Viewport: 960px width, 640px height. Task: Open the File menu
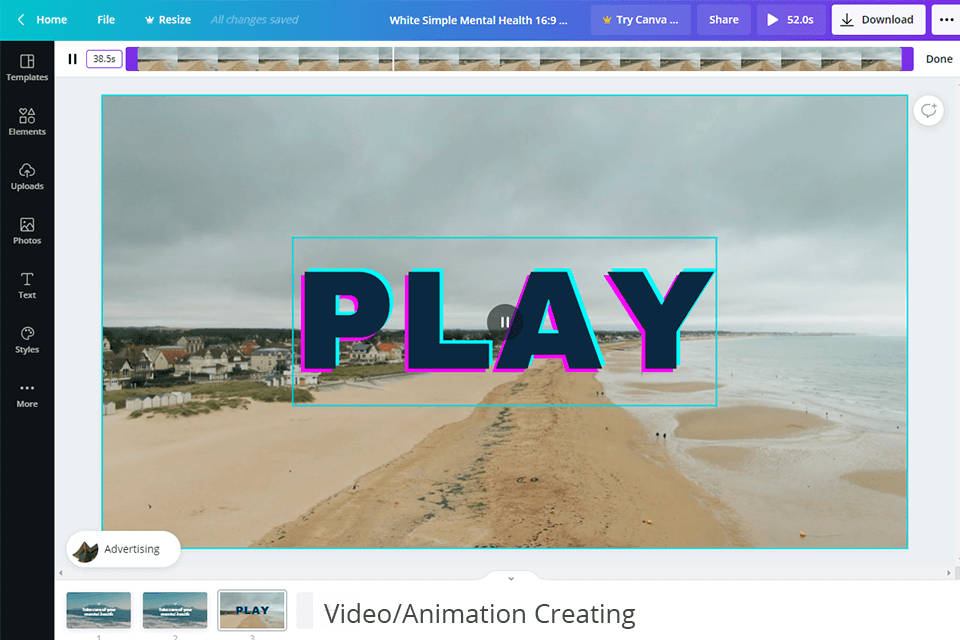click(x=106, y=20)
